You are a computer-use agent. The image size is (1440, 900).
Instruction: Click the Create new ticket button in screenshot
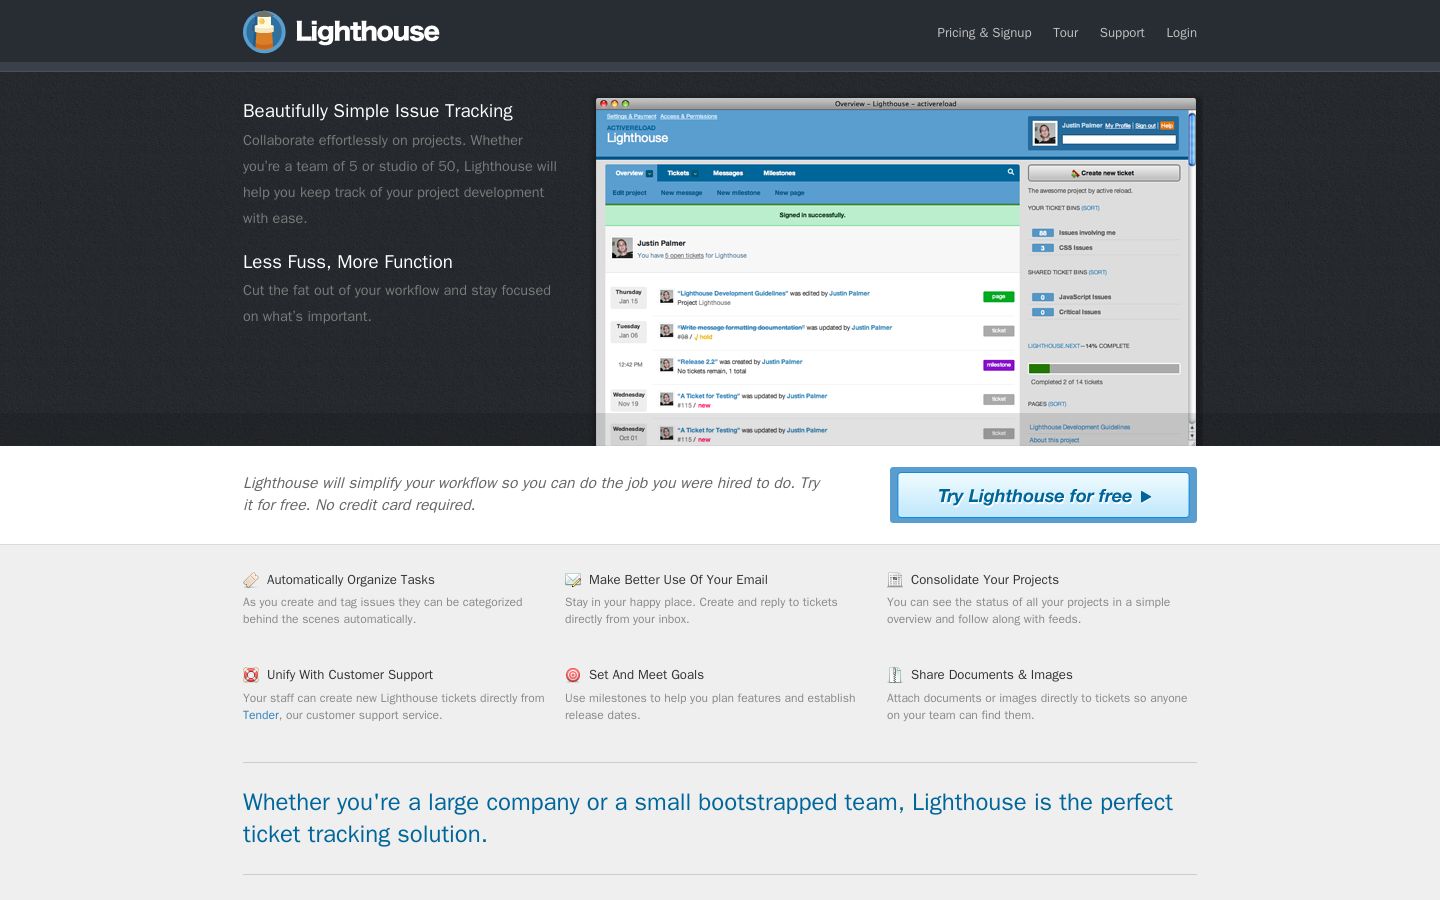pyautogui.click(x=1104, y=173)
